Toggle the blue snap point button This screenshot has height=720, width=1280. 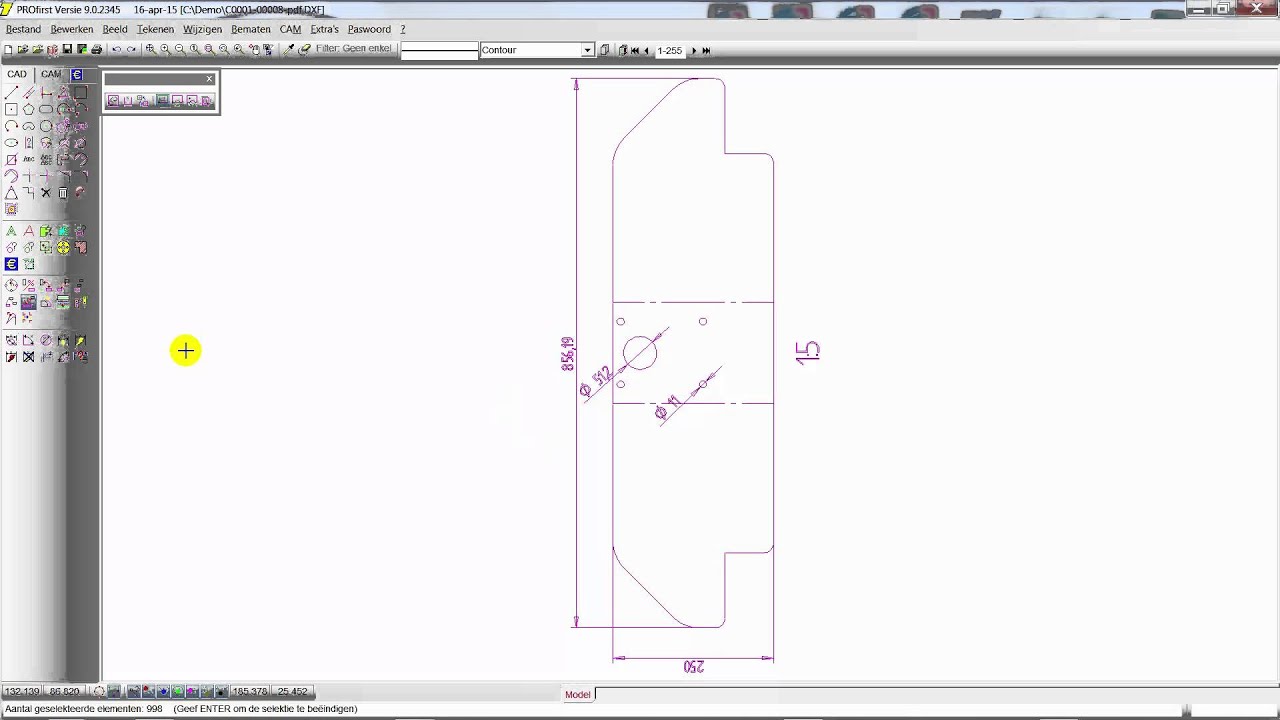pos(163,692)
